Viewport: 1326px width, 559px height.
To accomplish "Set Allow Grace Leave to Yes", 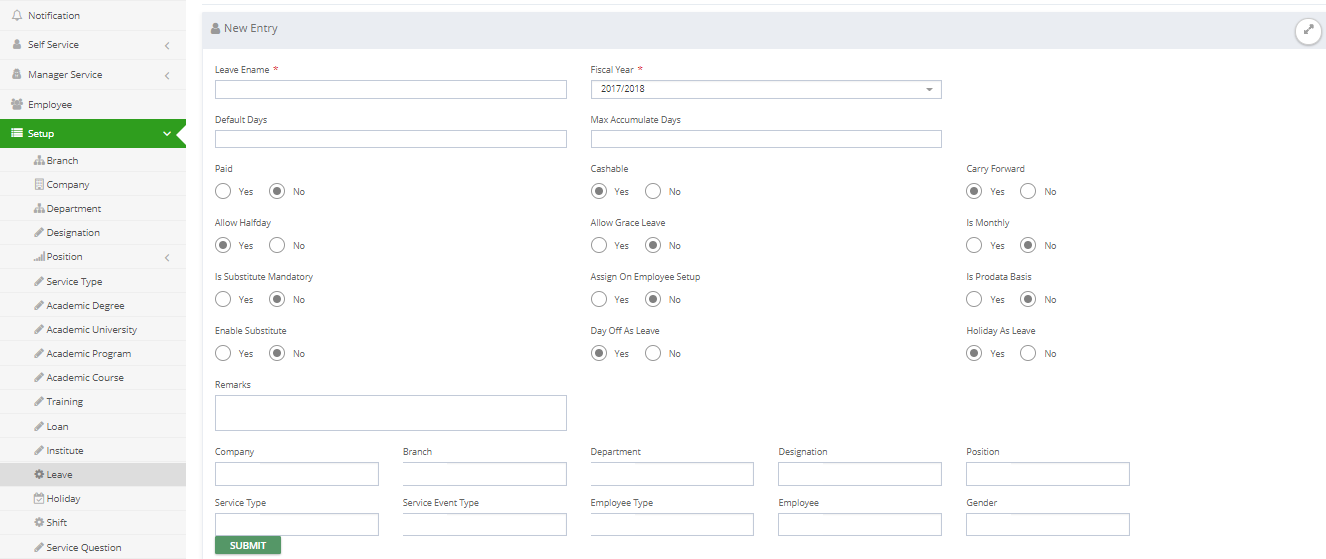I will (599, 245).
